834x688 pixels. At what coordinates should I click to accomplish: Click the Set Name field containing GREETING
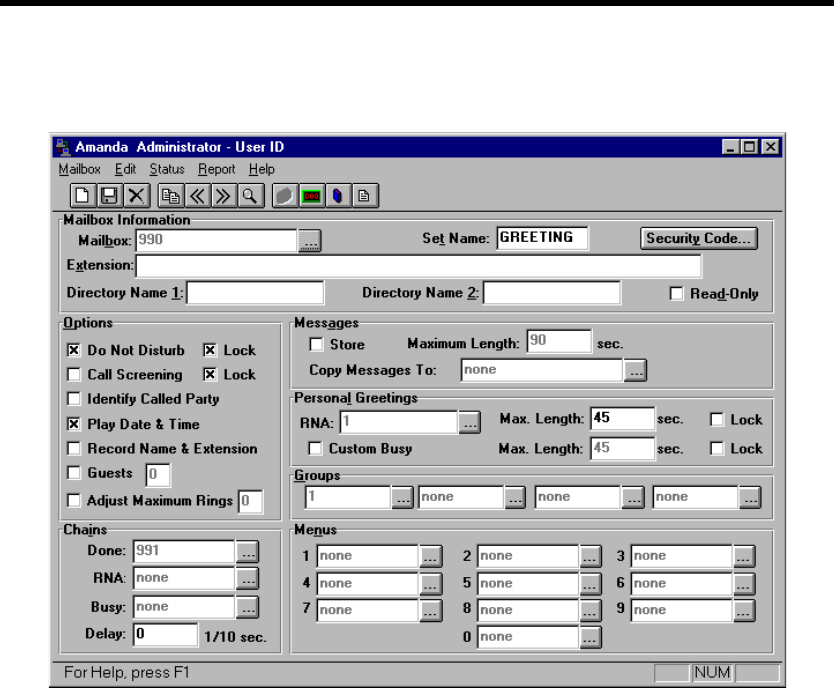[543, 238]
